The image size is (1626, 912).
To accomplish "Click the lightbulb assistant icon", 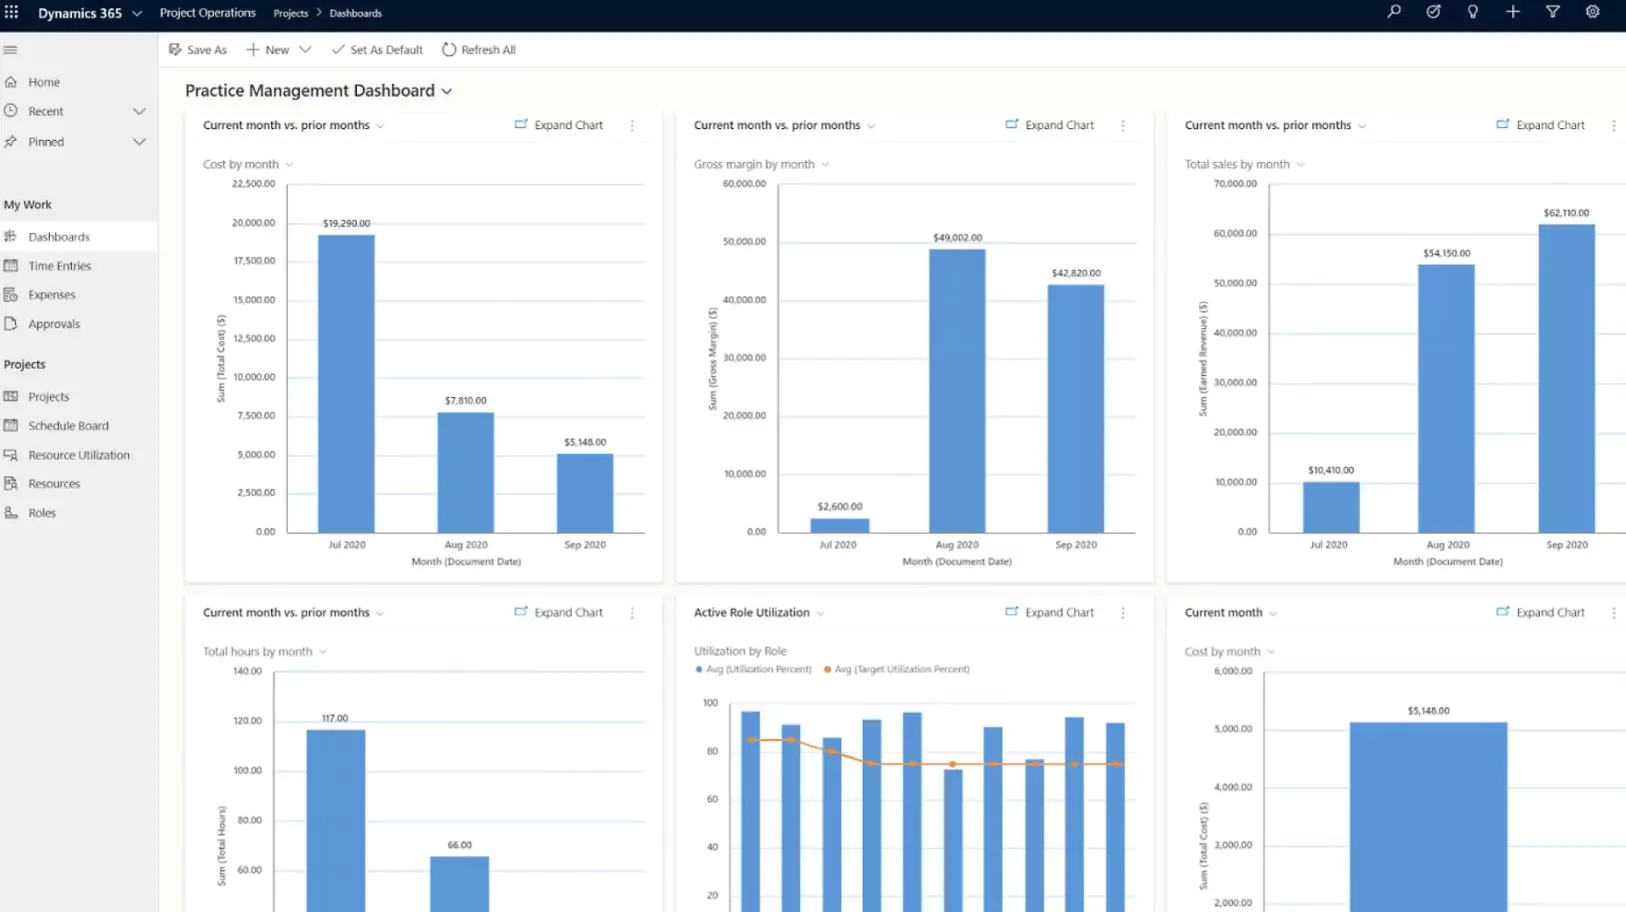I will [x=1473, y=12].
